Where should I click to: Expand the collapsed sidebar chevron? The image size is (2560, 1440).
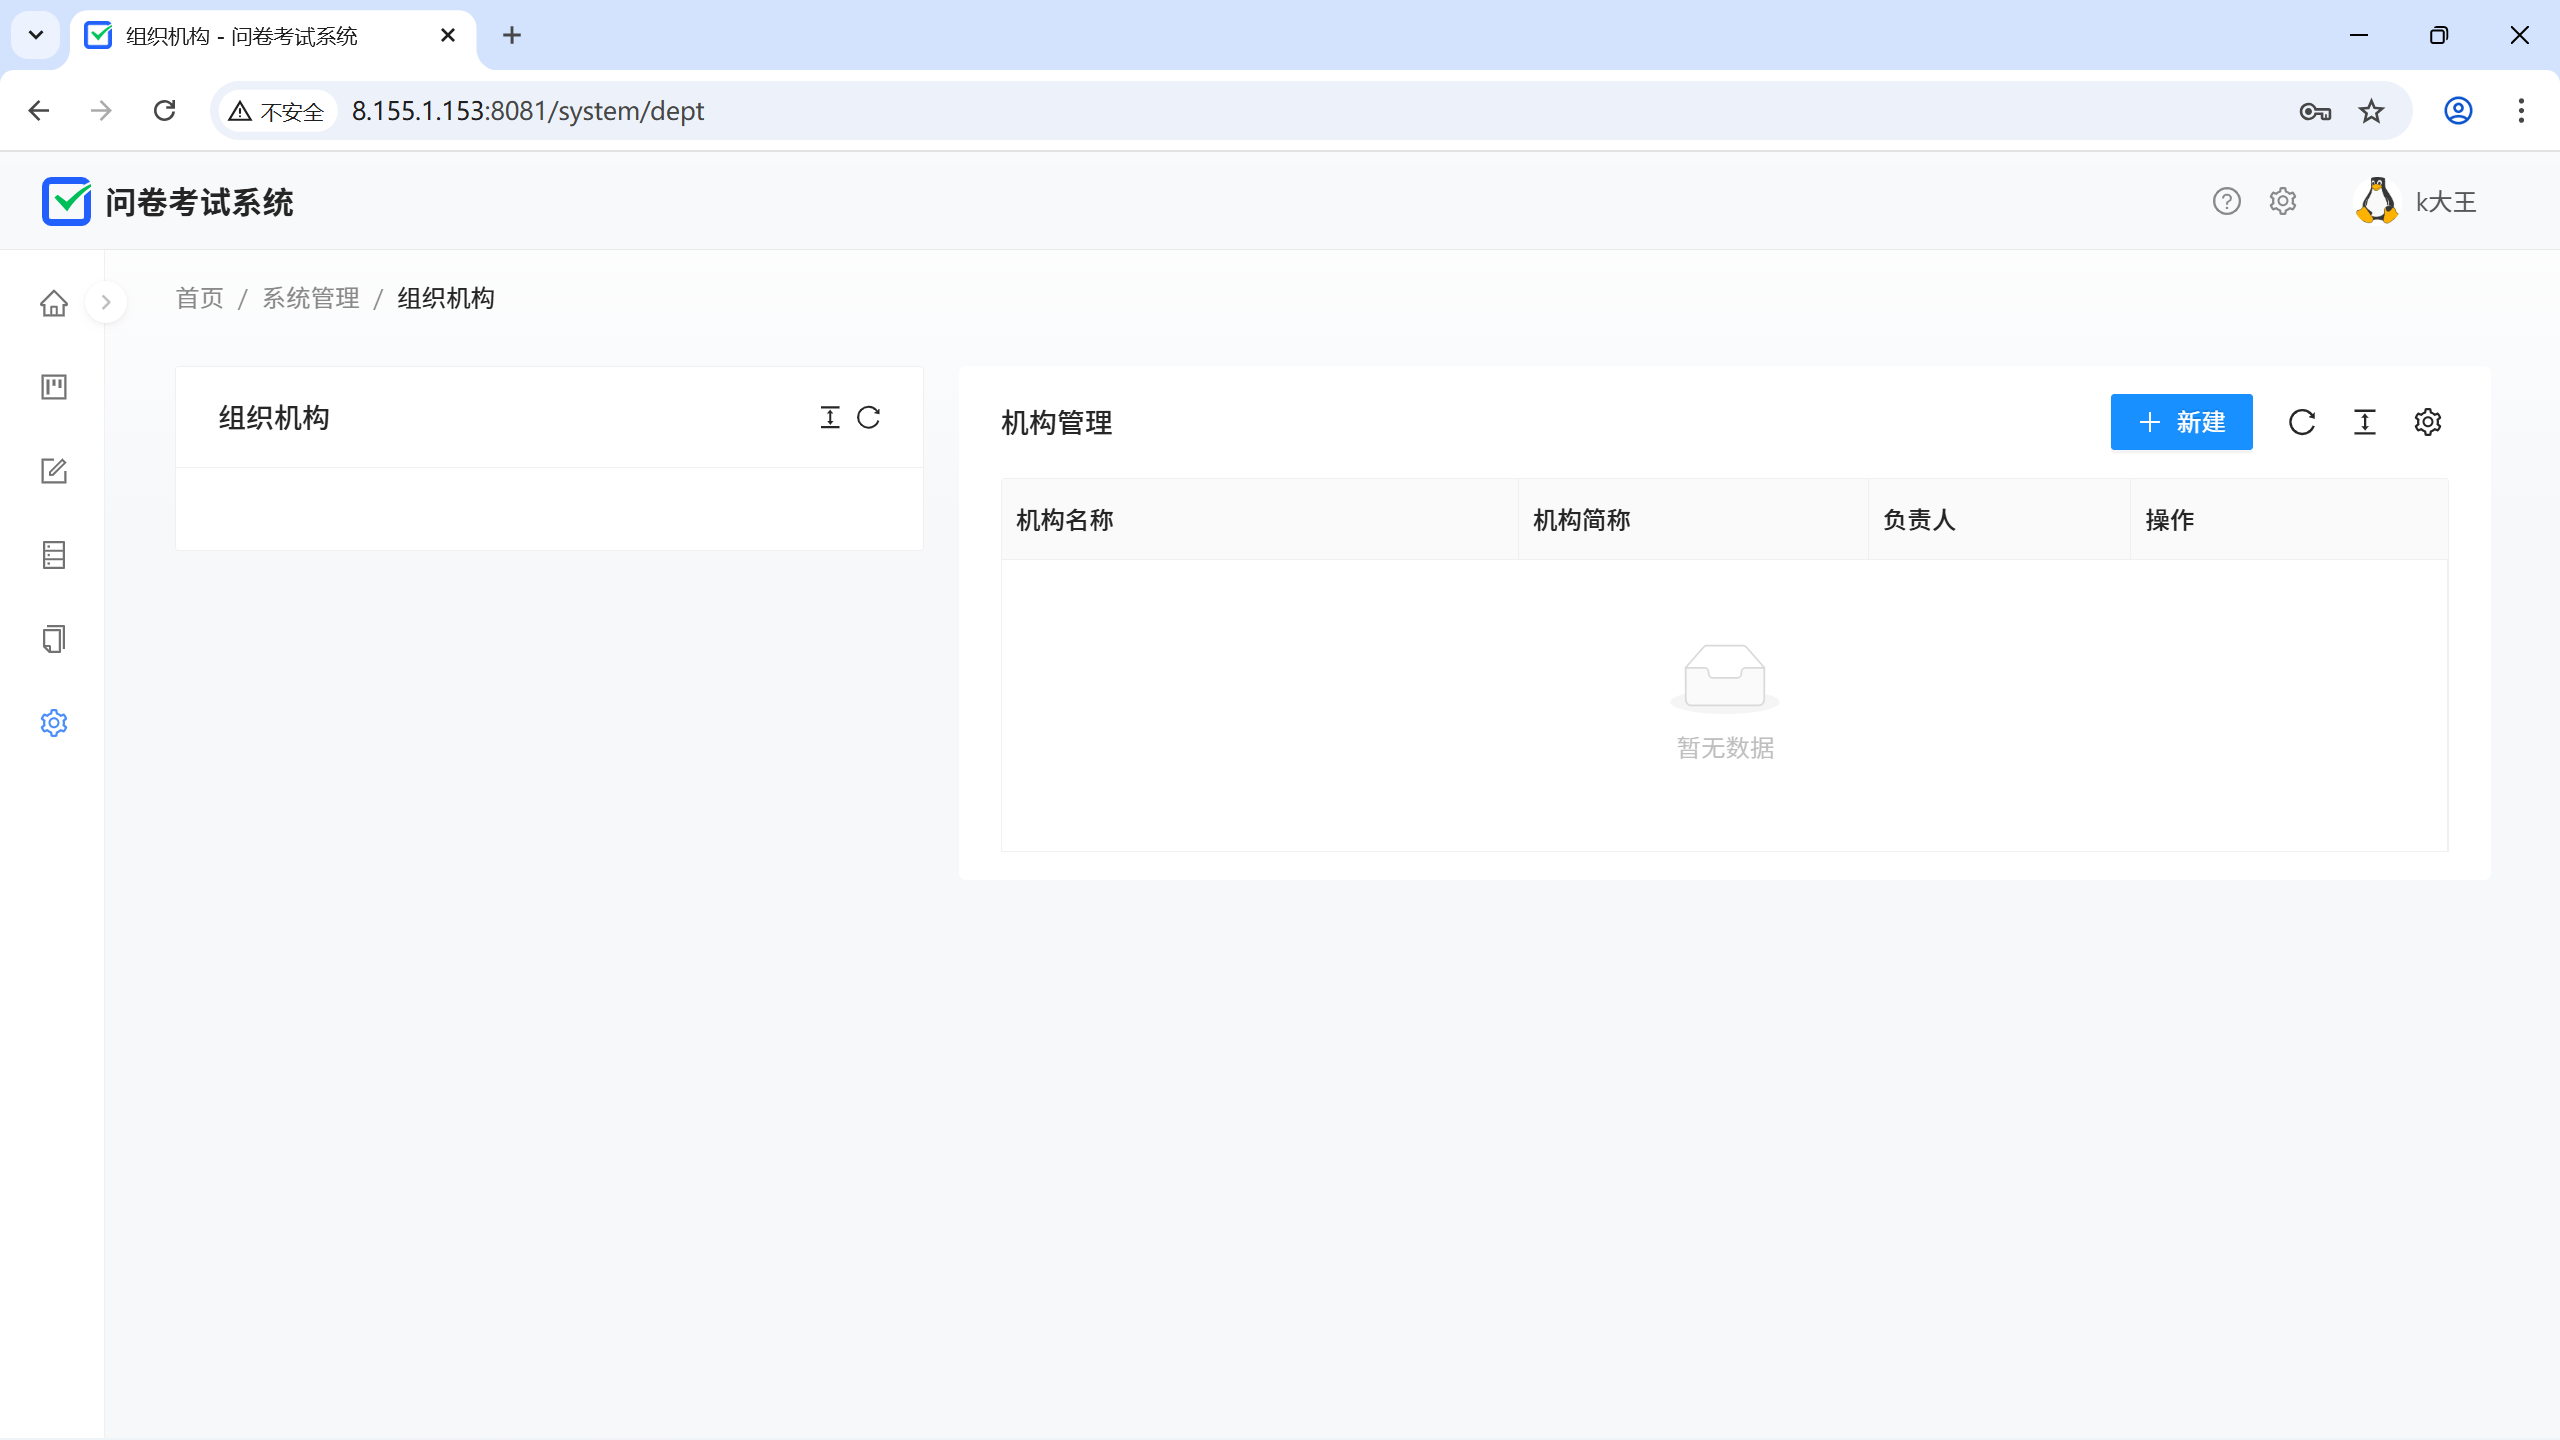pos(106,302)
